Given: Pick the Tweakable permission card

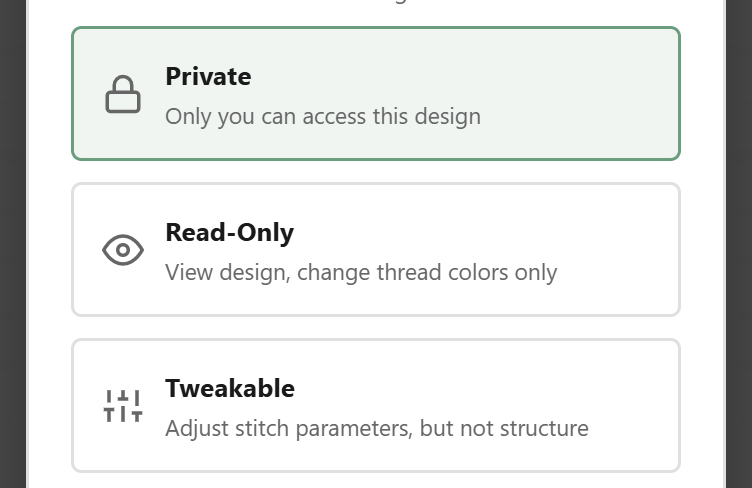Looking at the screenshot, I should (375, 405).
